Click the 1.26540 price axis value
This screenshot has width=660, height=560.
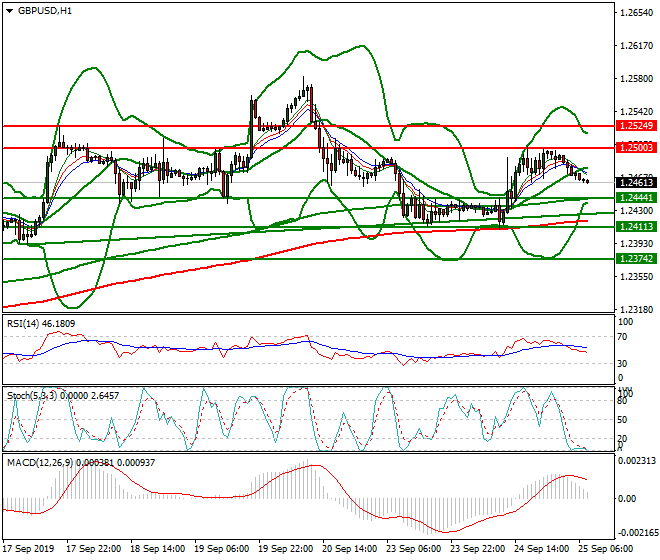637,13
